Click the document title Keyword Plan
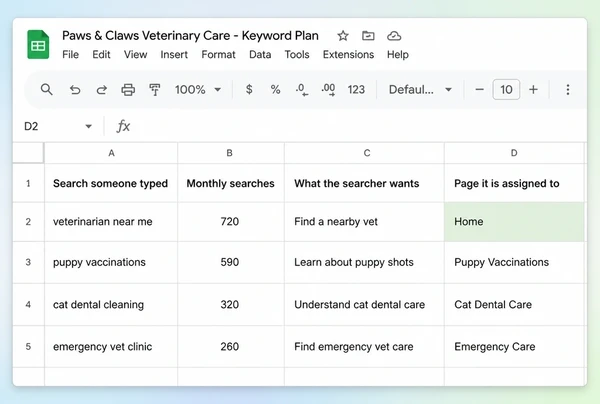Image resolution: width=600 pixels, height=404 pixels. click(x=190, y=36)
